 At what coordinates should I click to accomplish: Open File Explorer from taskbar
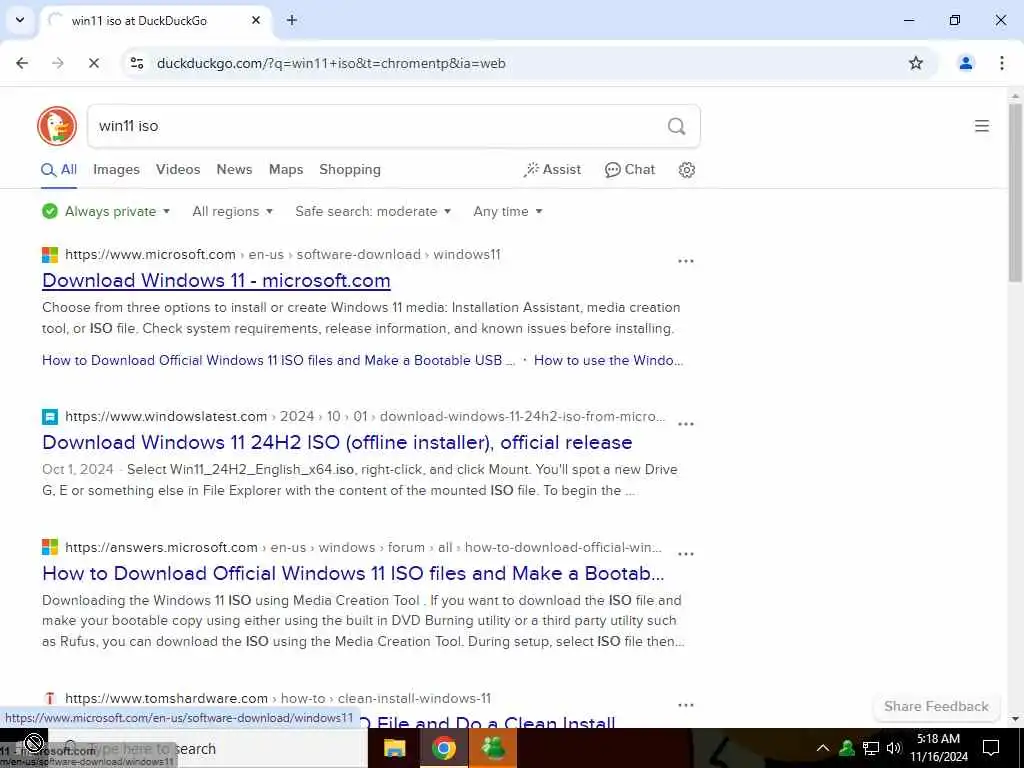(394, 748)
